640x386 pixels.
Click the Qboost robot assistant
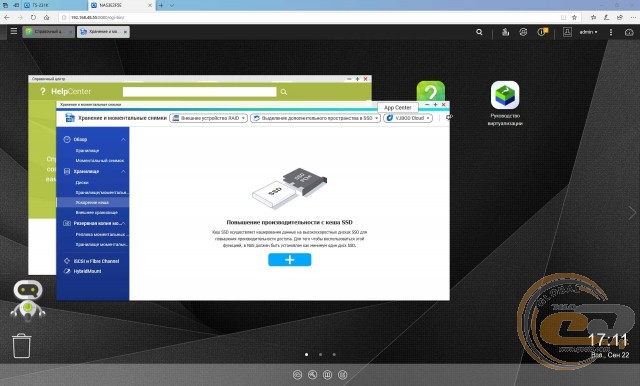tap(28, 300)
